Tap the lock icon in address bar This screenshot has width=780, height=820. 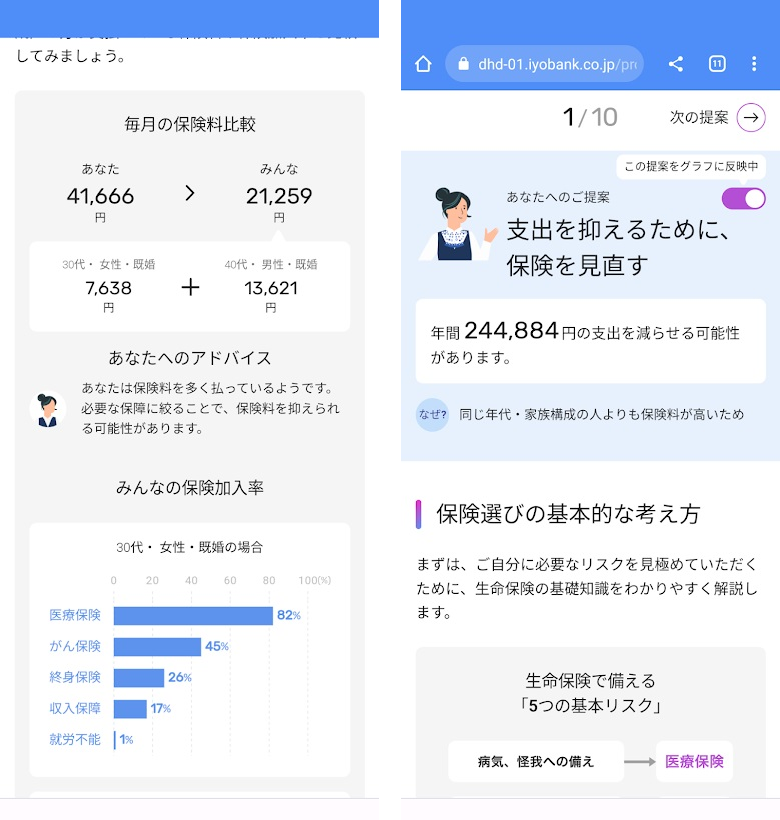pos(463,64)
